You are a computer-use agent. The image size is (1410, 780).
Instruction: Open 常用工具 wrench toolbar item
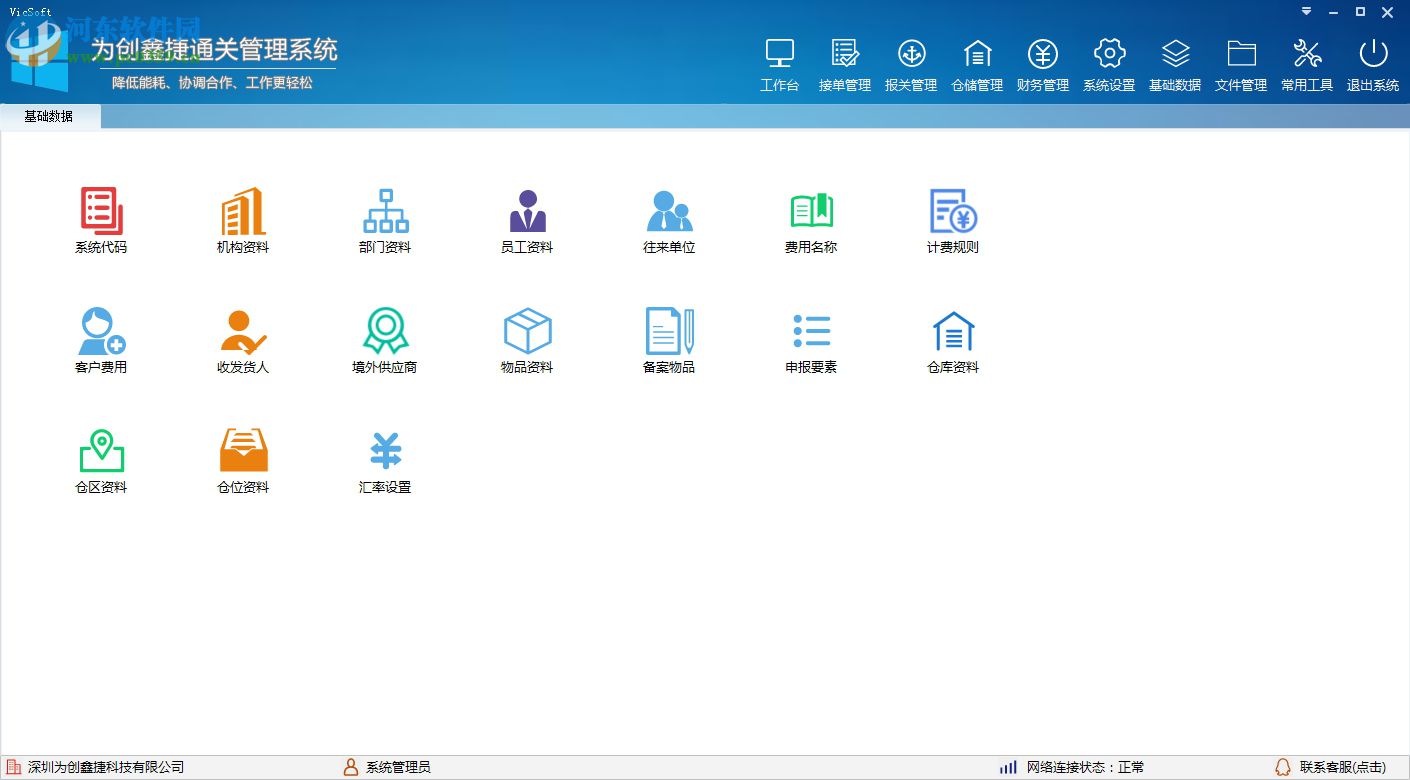point(1307,65)
